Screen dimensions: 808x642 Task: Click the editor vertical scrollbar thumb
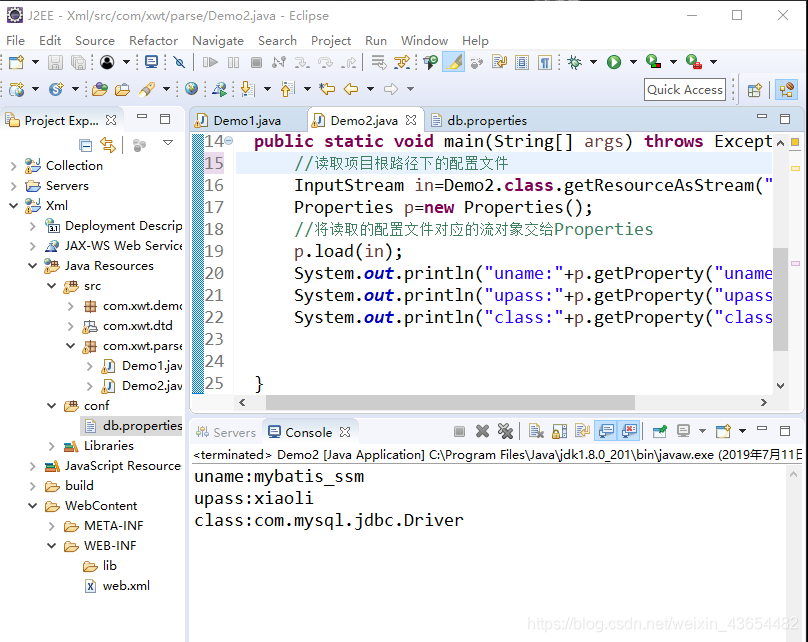point(780,299)
